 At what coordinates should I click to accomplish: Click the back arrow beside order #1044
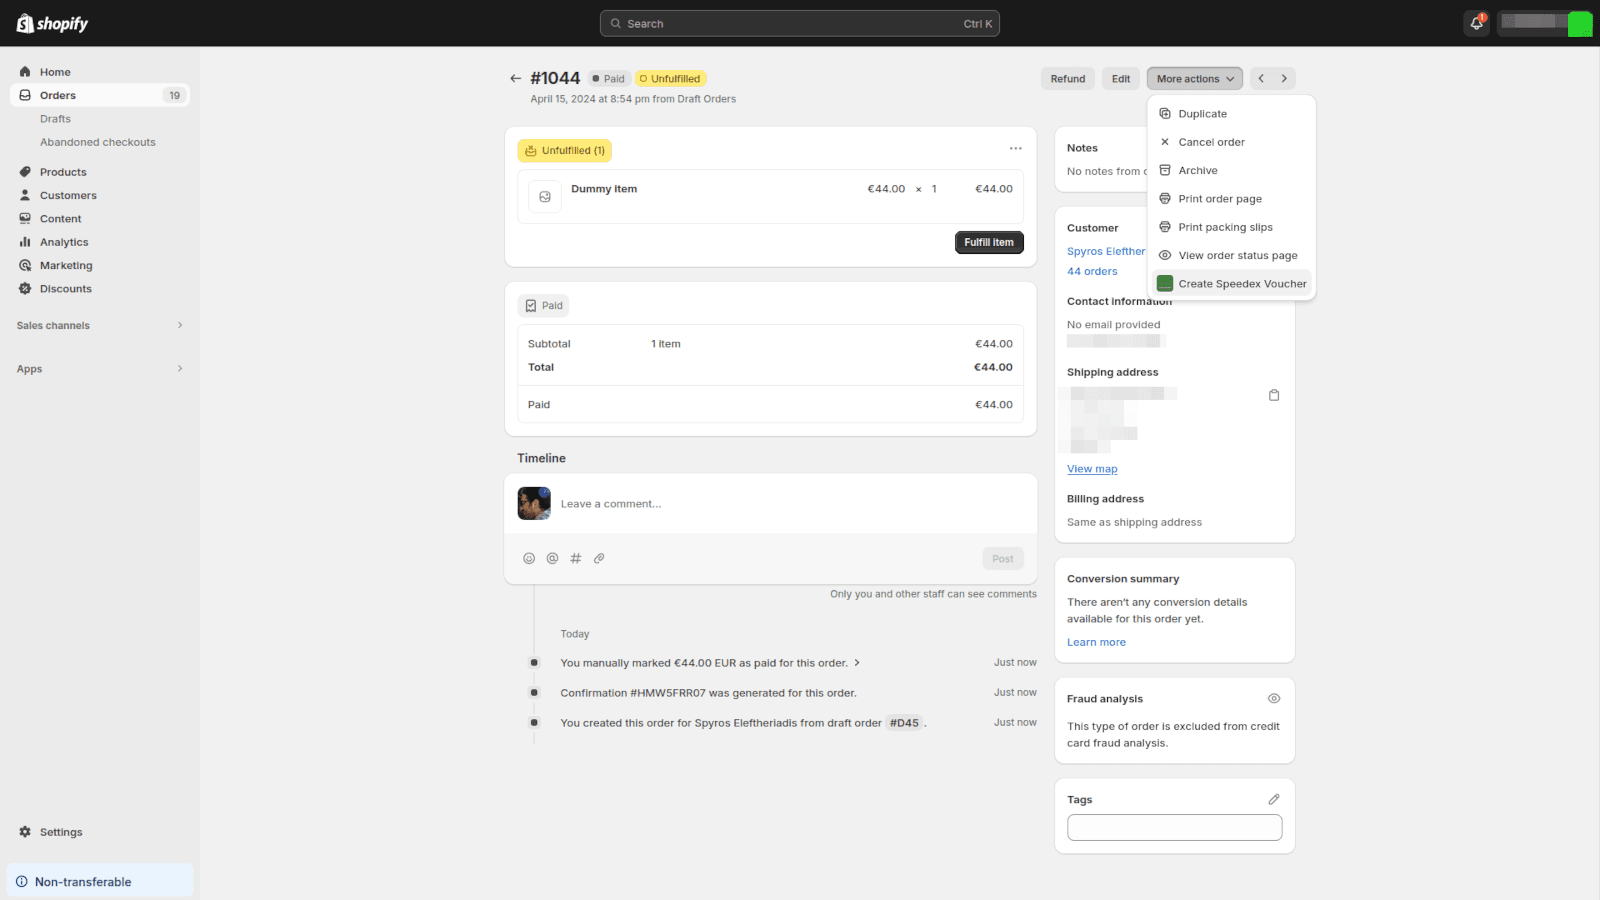tap(515, 78)
